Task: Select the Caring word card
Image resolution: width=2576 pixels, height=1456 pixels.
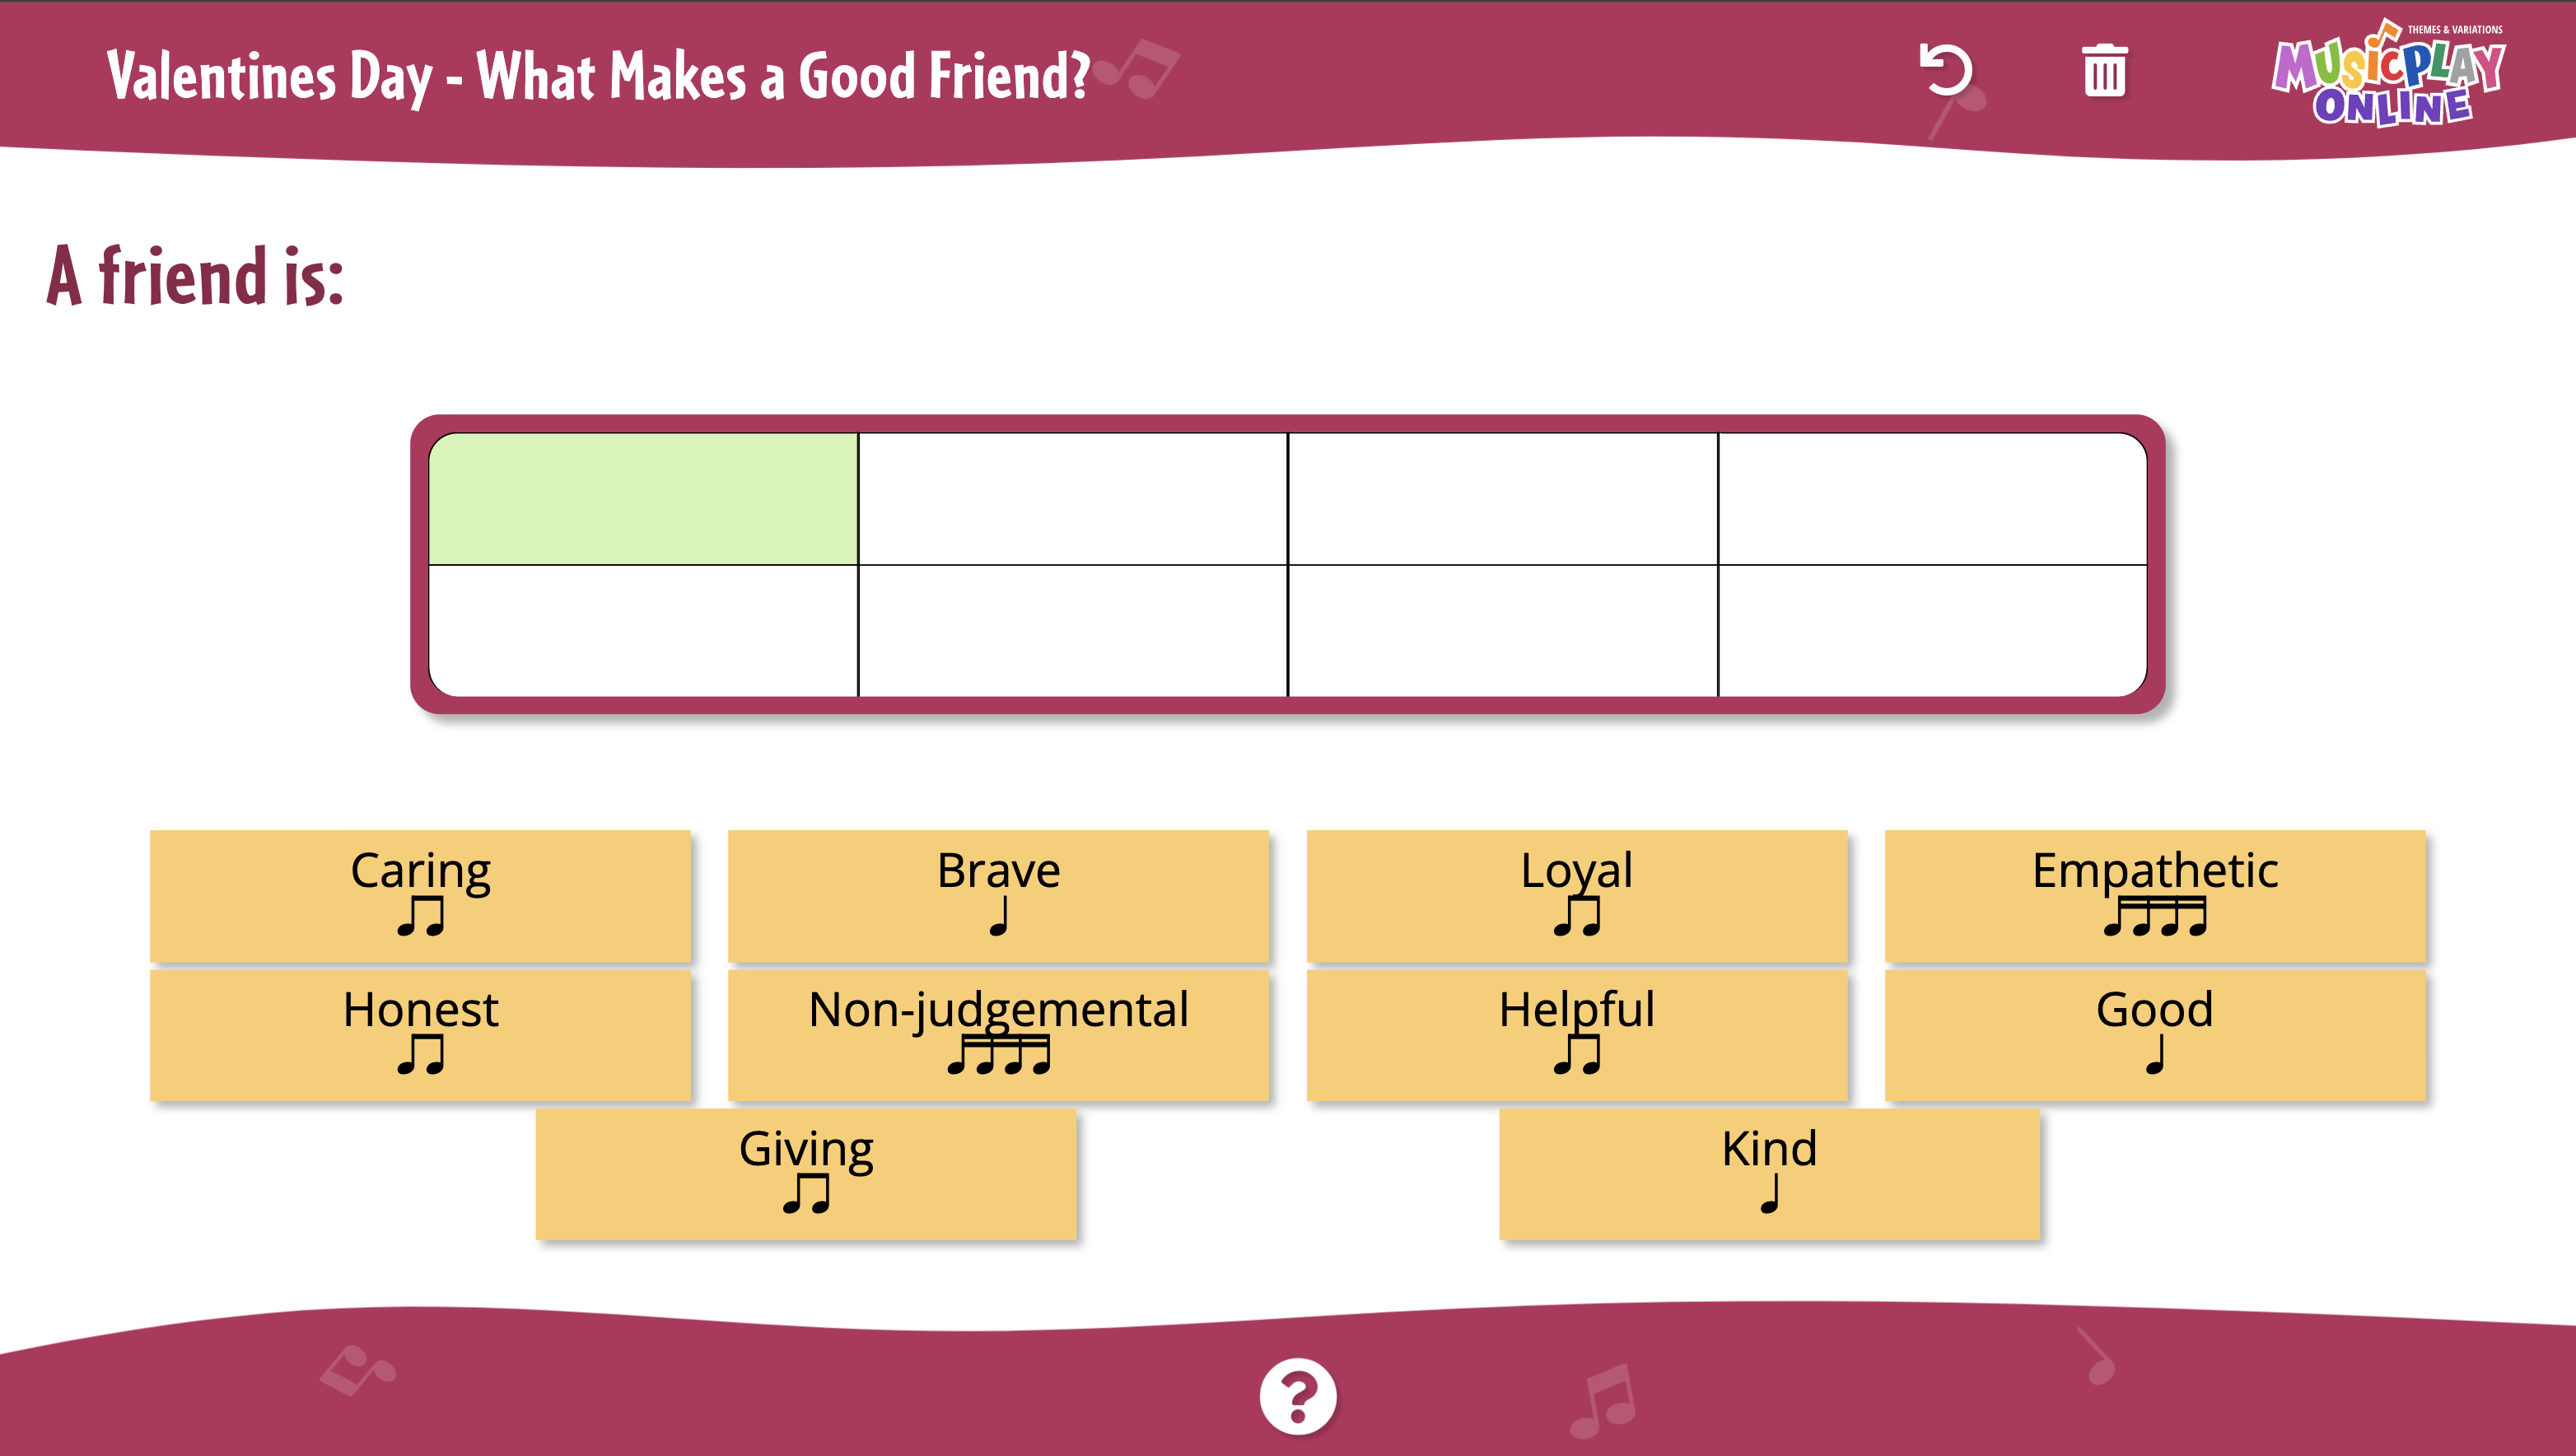Action: click(x=420, y=895)
